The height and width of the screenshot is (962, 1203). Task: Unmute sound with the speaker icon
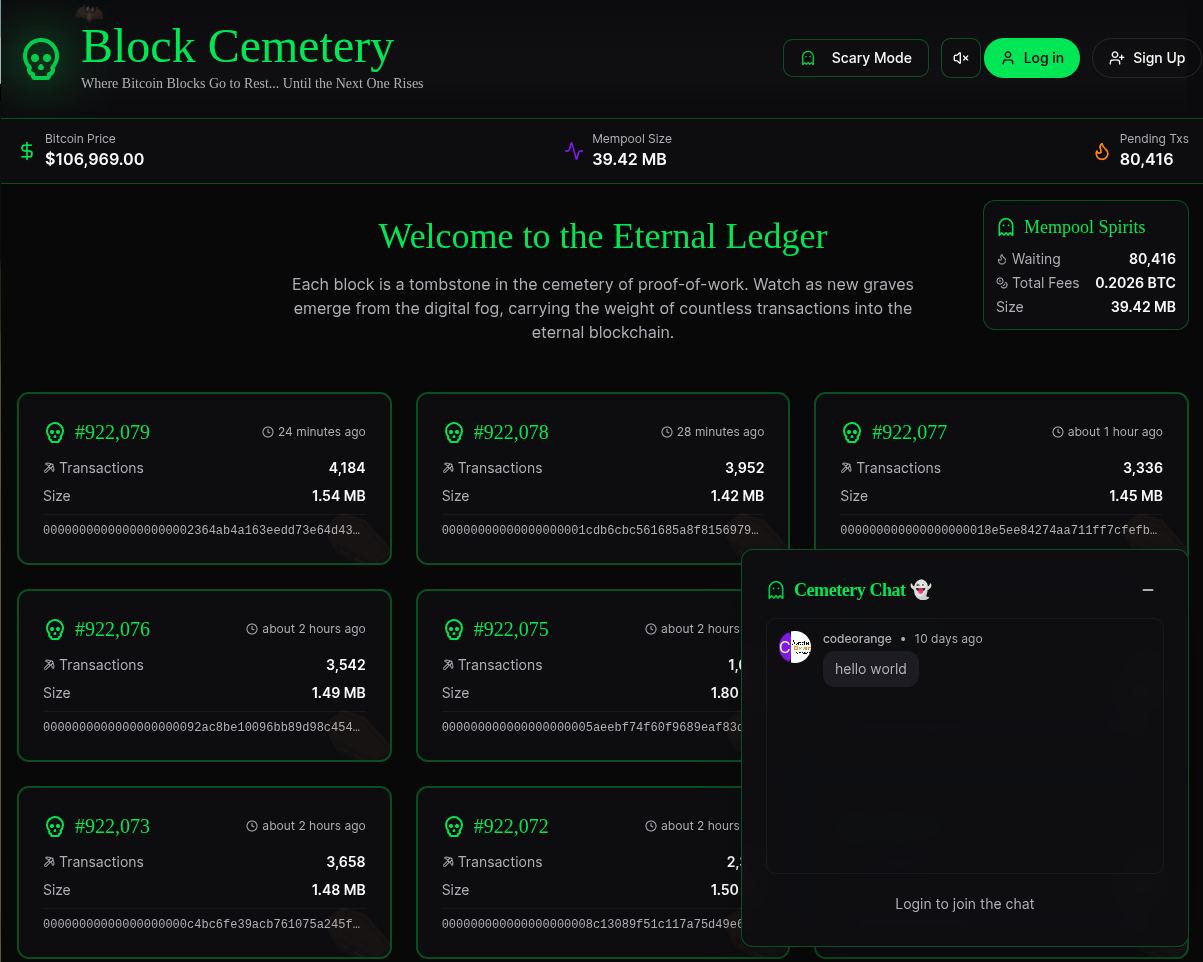960,58
